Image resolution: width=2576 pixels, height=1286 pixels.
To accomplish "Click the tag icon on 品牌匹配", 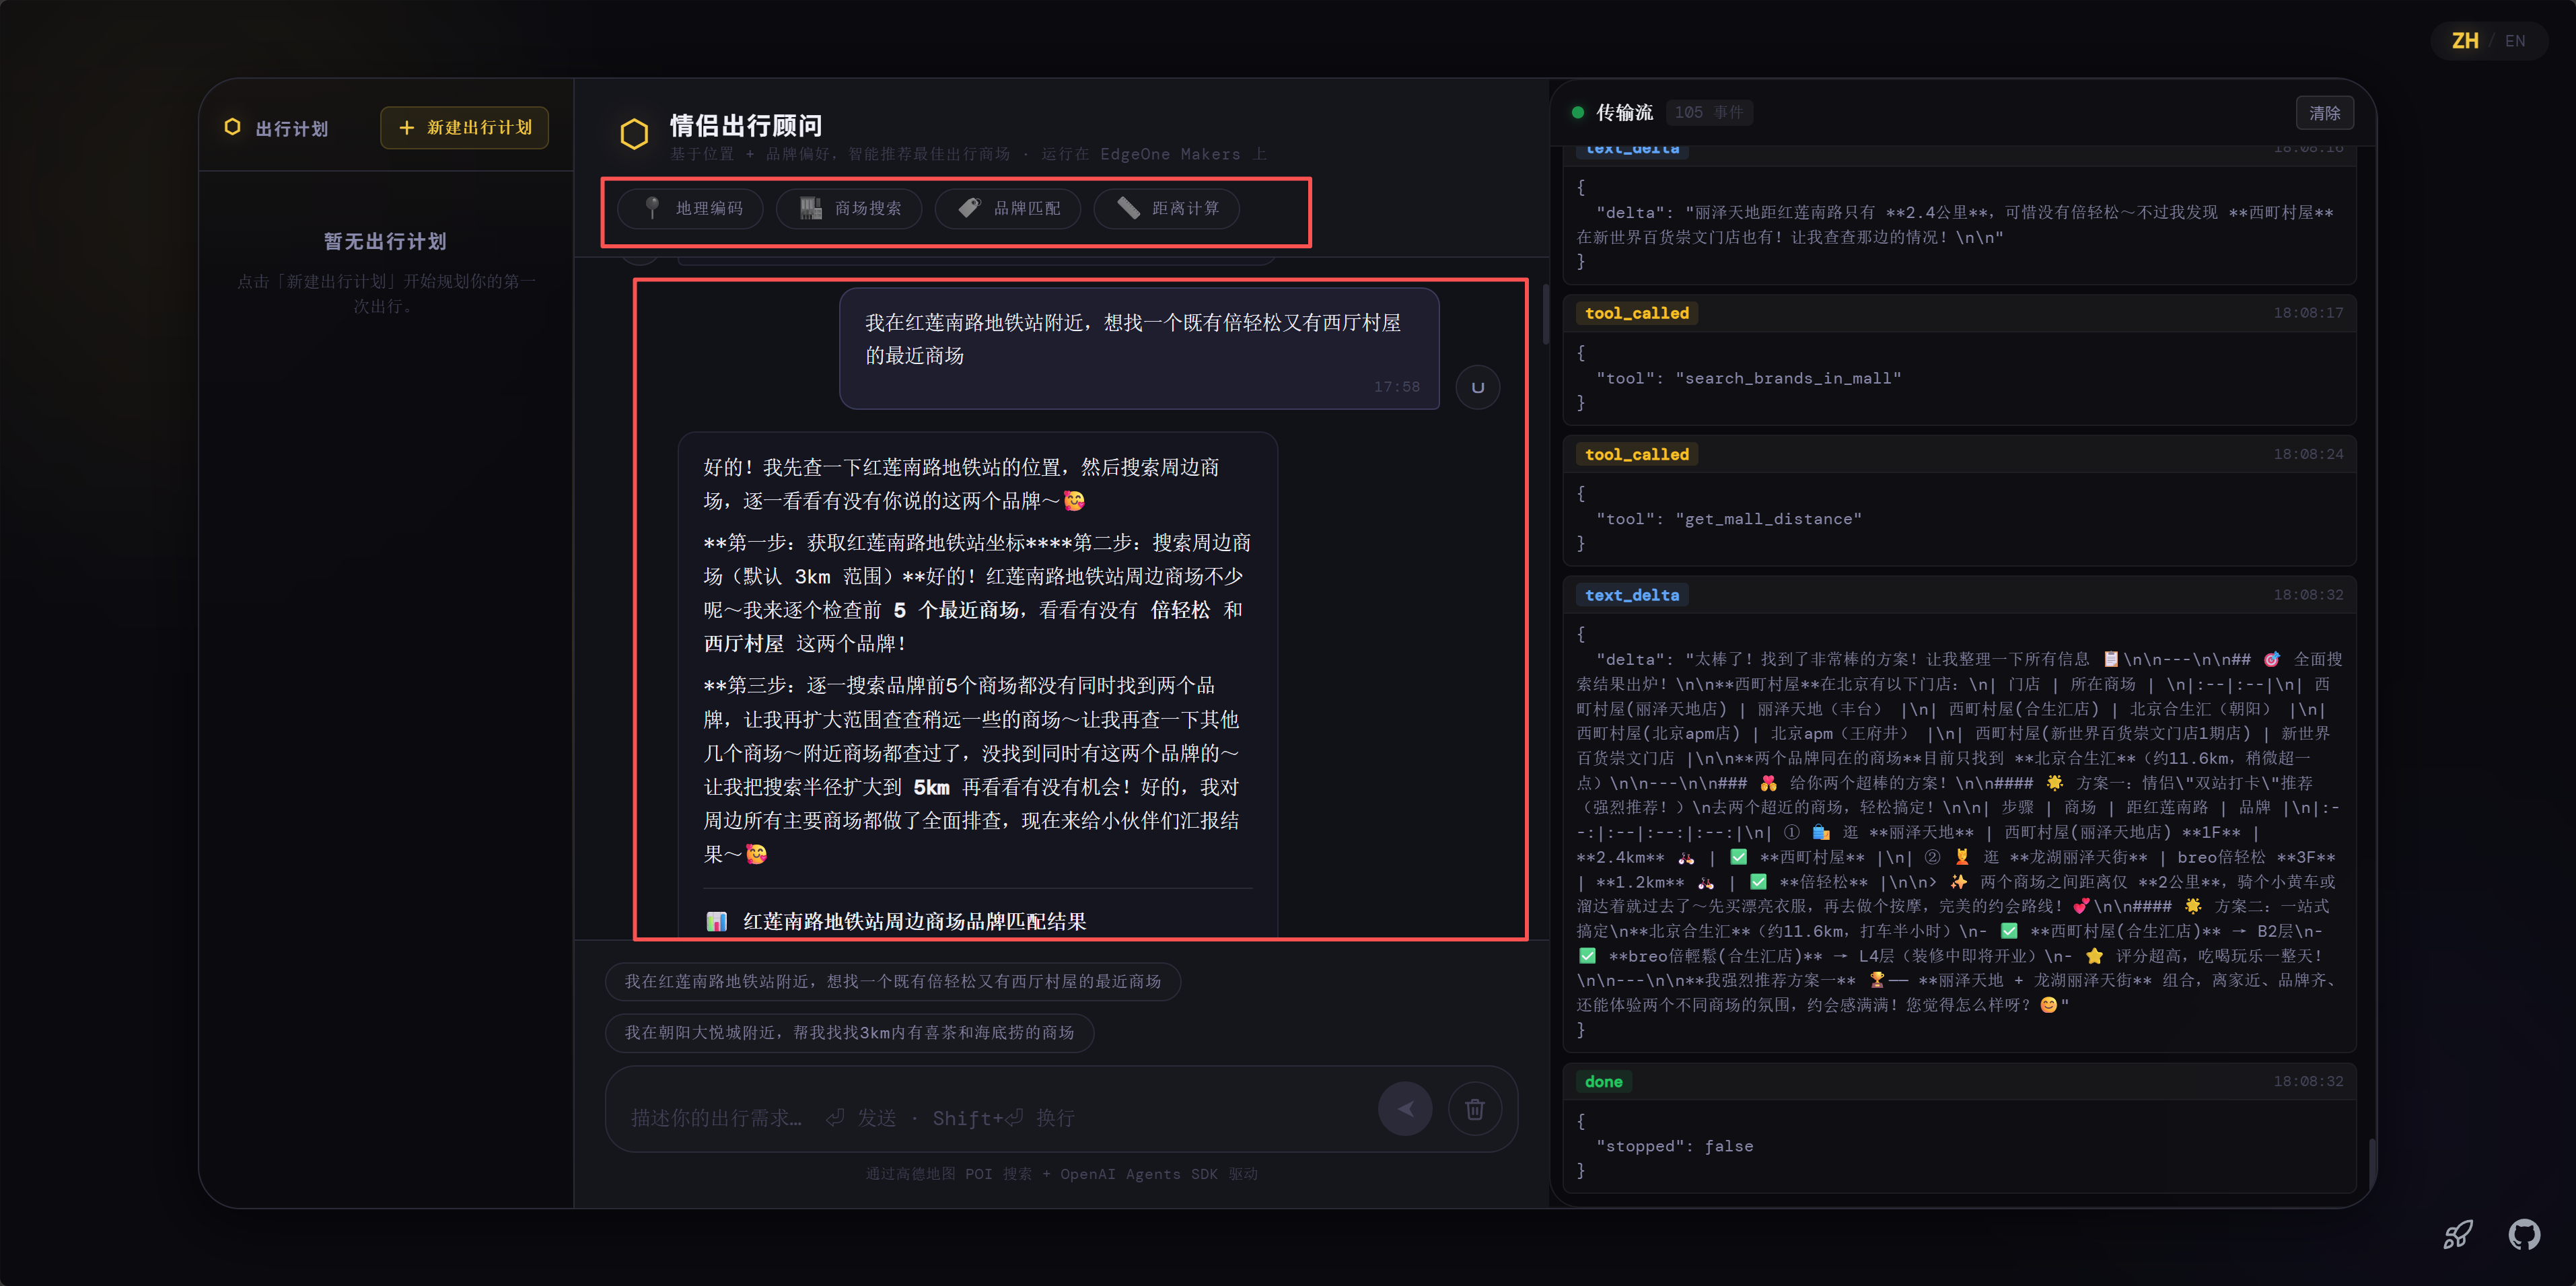I will 969,208.
